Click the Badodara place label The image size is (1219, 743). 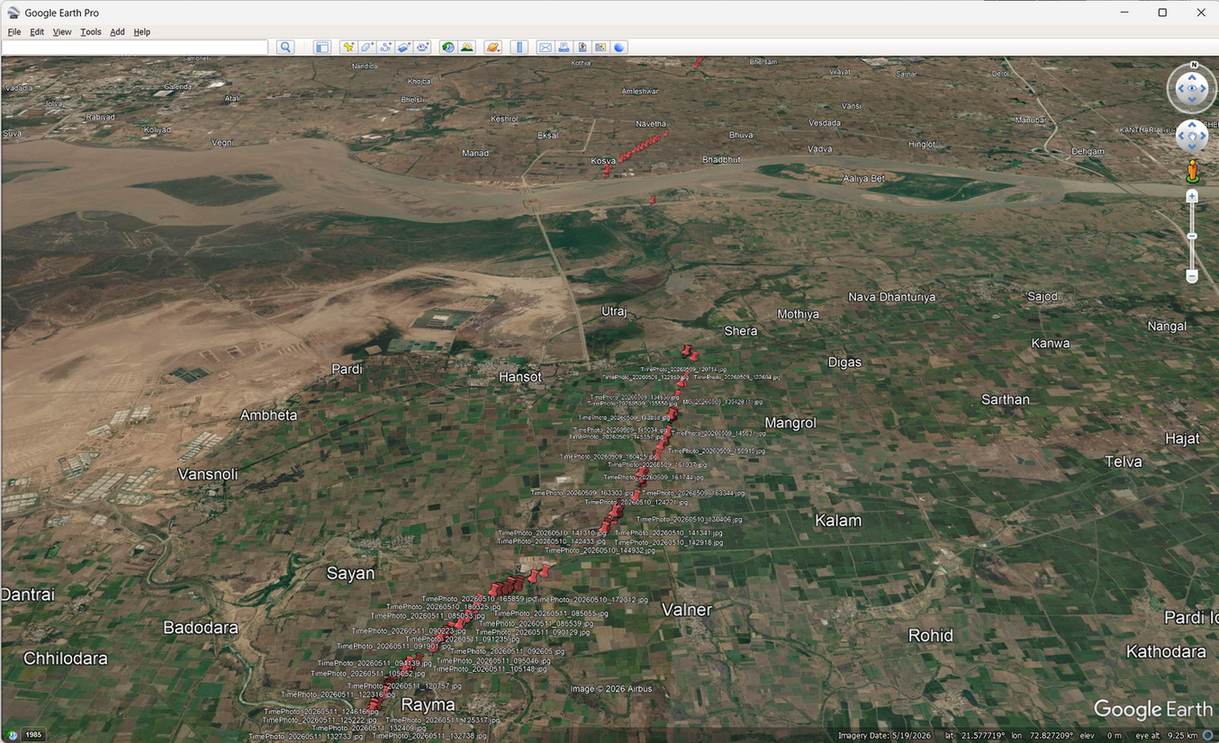[201, 628]
